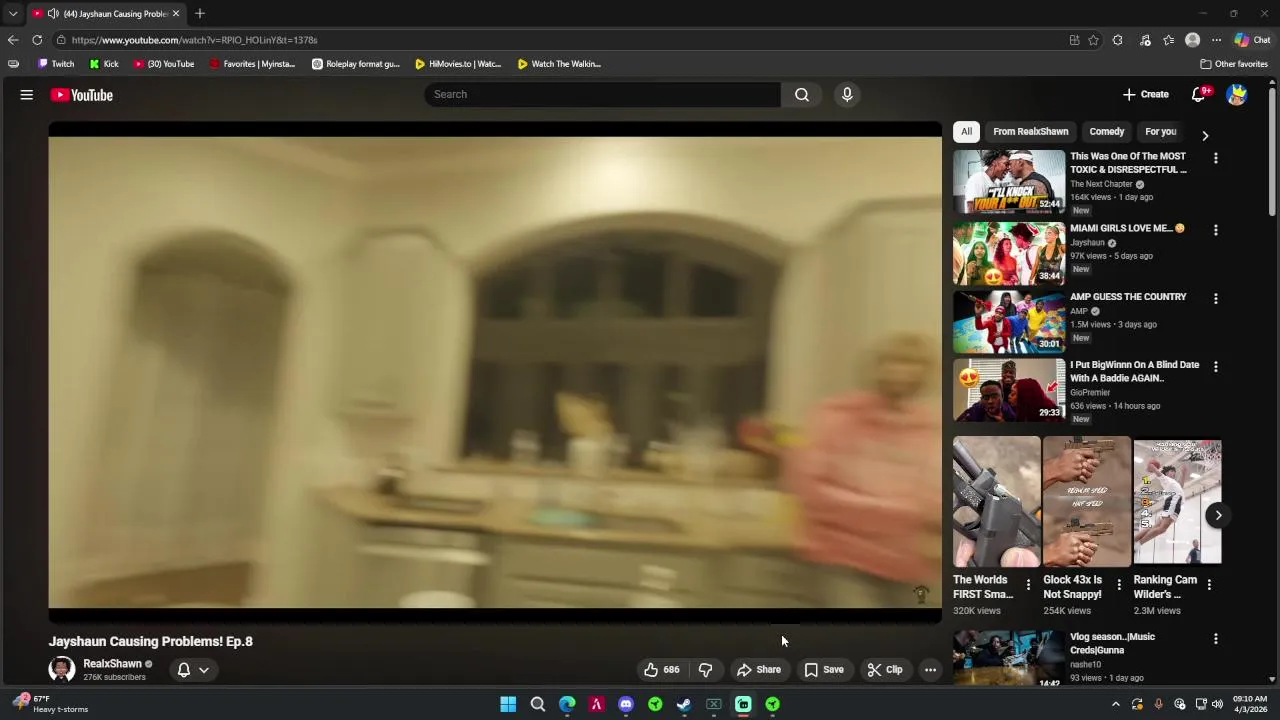Open the RealxShawn channel name link
The height and width of the screenshot is (720, 1280).
click(x=112, y=664)
